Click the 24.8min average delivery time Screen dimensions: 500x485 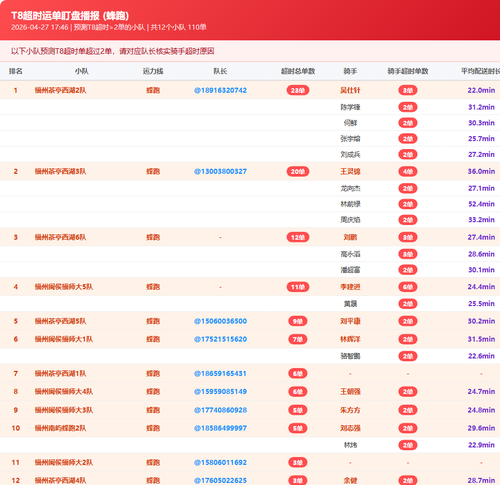481,410
